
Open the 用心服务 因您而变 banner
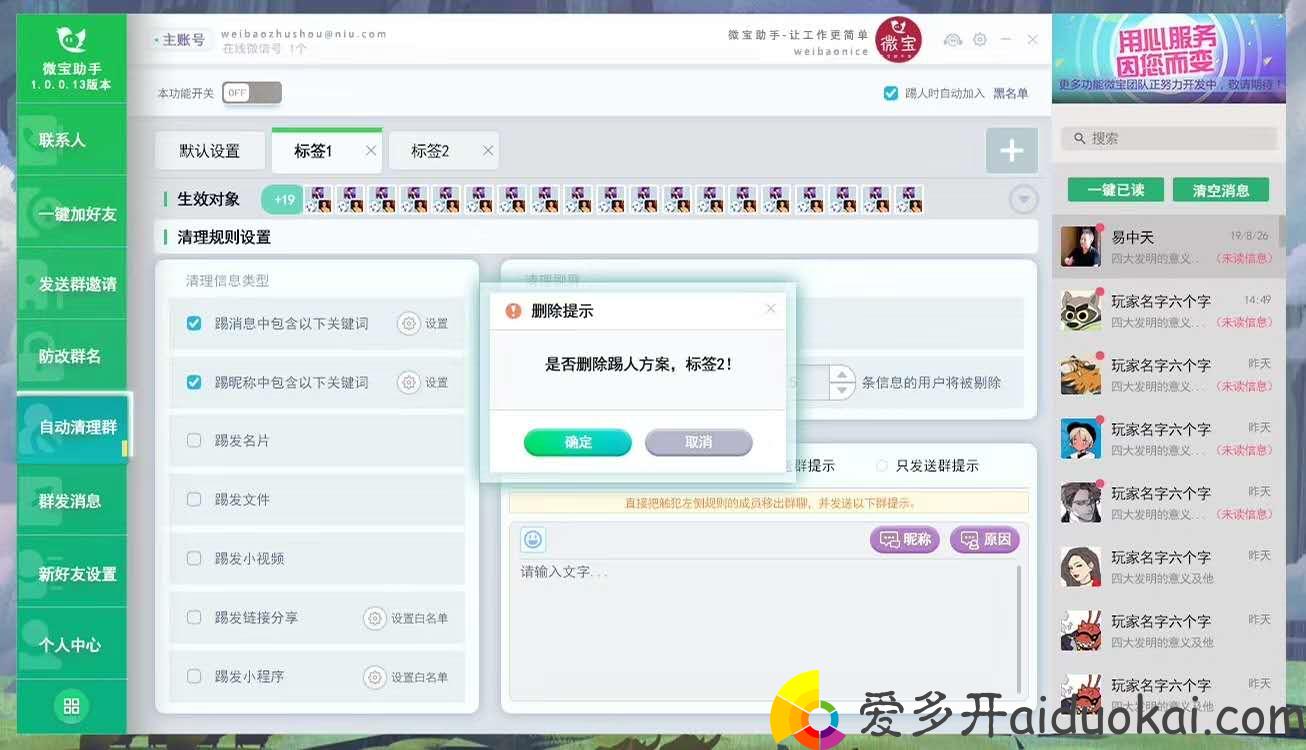(x=1169, y=58)
